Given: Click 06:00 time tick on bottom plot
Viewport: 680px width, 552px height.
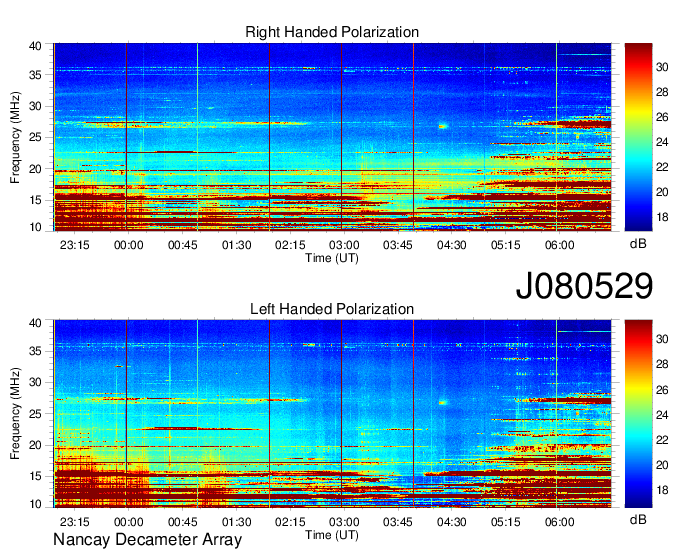Looking at the screenshot, I should tap(559, 522).
